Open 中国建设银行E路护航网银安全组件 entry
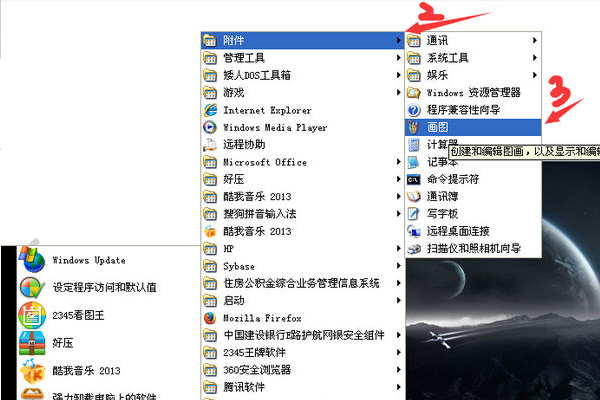The width and height of the screenshot is (600, 400). pos(302,335)
